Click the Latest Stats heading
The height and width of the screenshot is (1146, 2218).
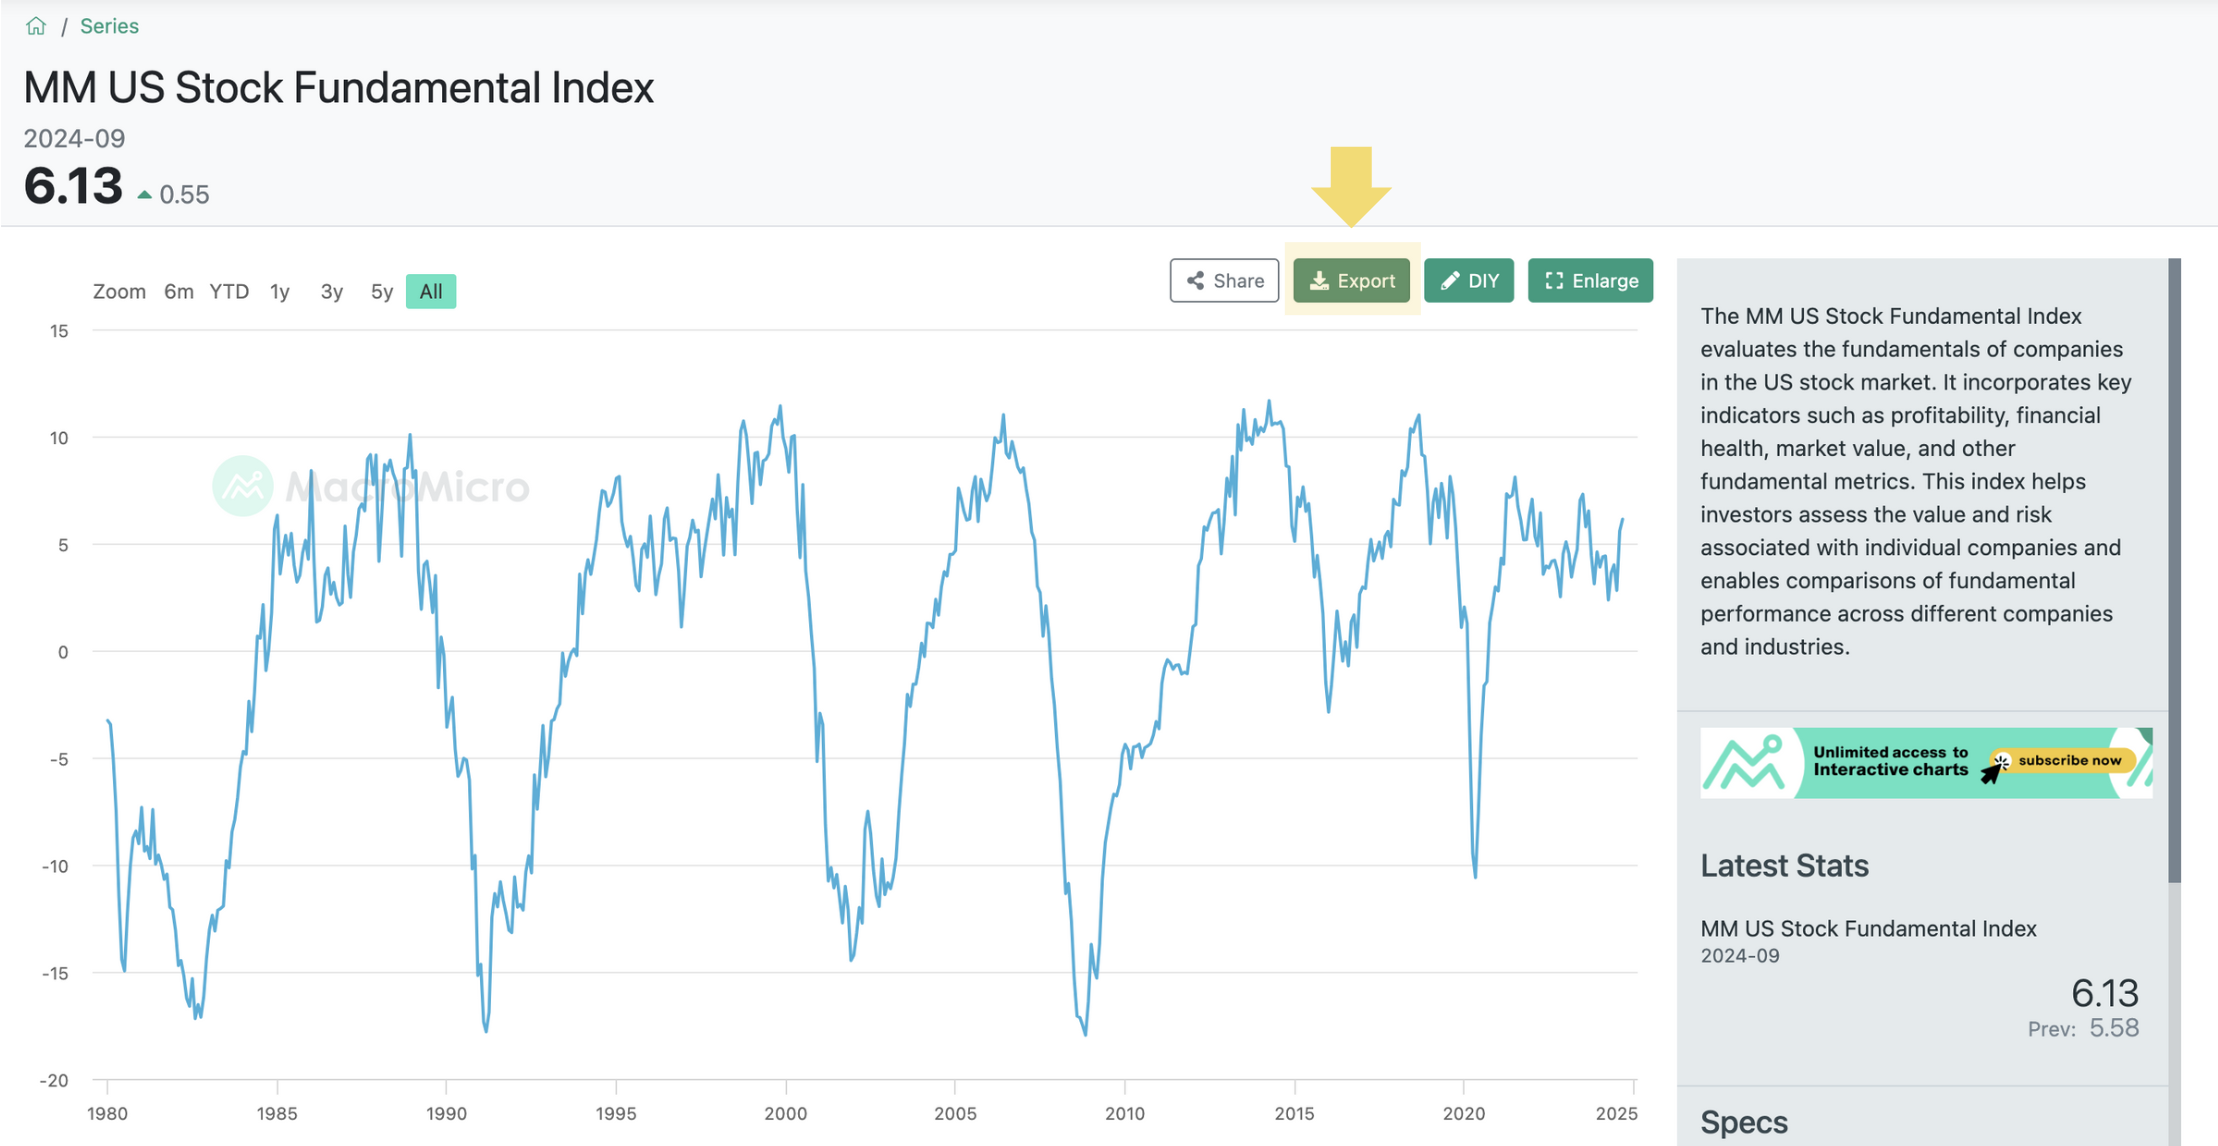(x=1784, y=865)
